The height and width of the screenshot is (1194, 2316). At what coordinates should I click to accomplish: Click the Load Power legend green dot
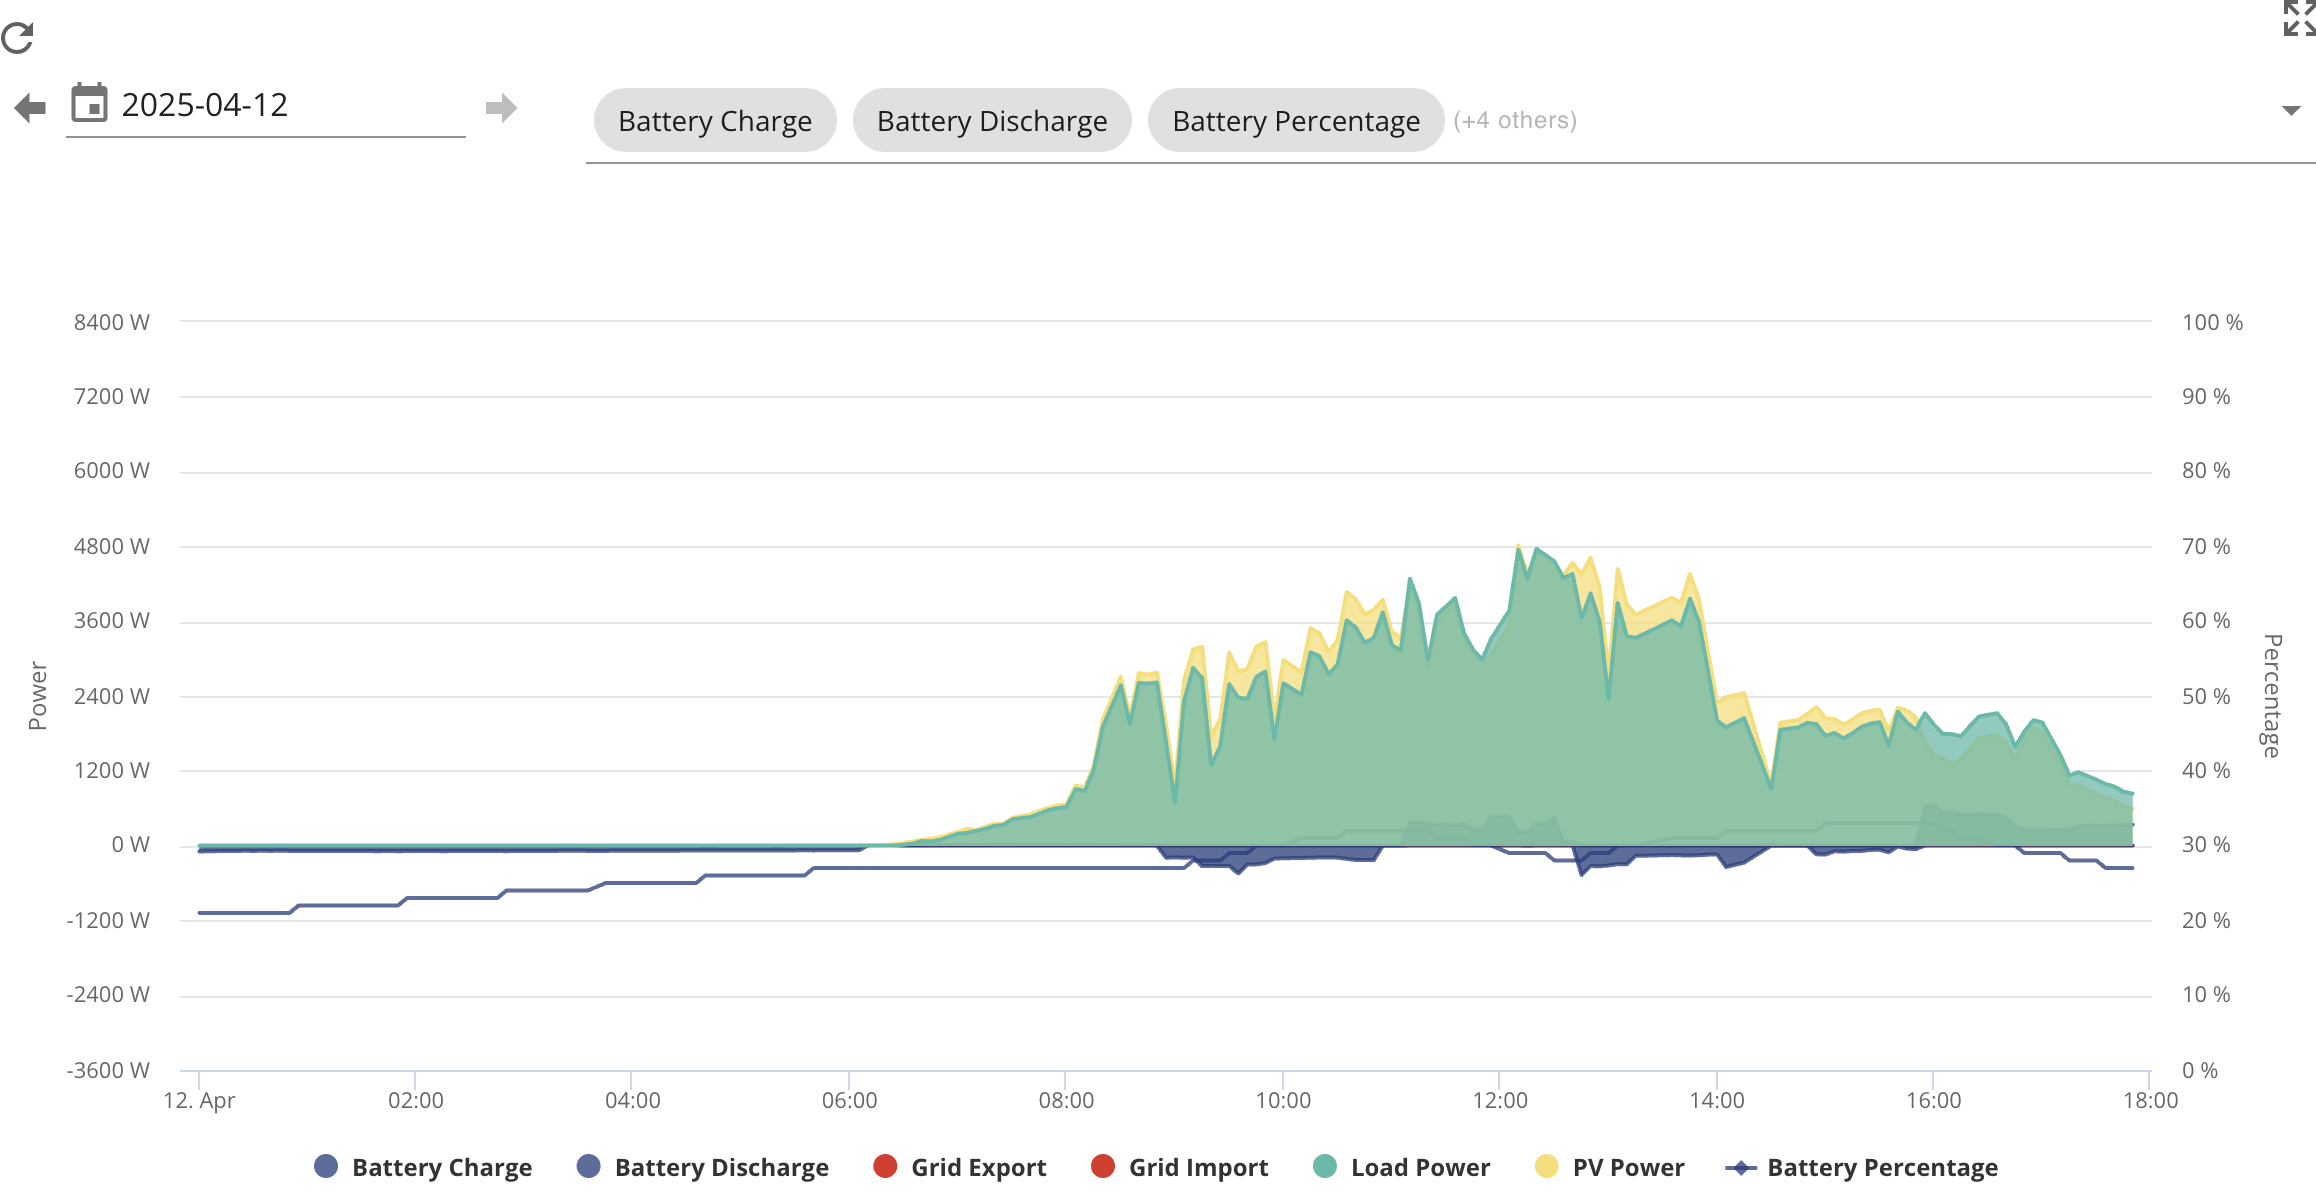coord(1325,1166)
